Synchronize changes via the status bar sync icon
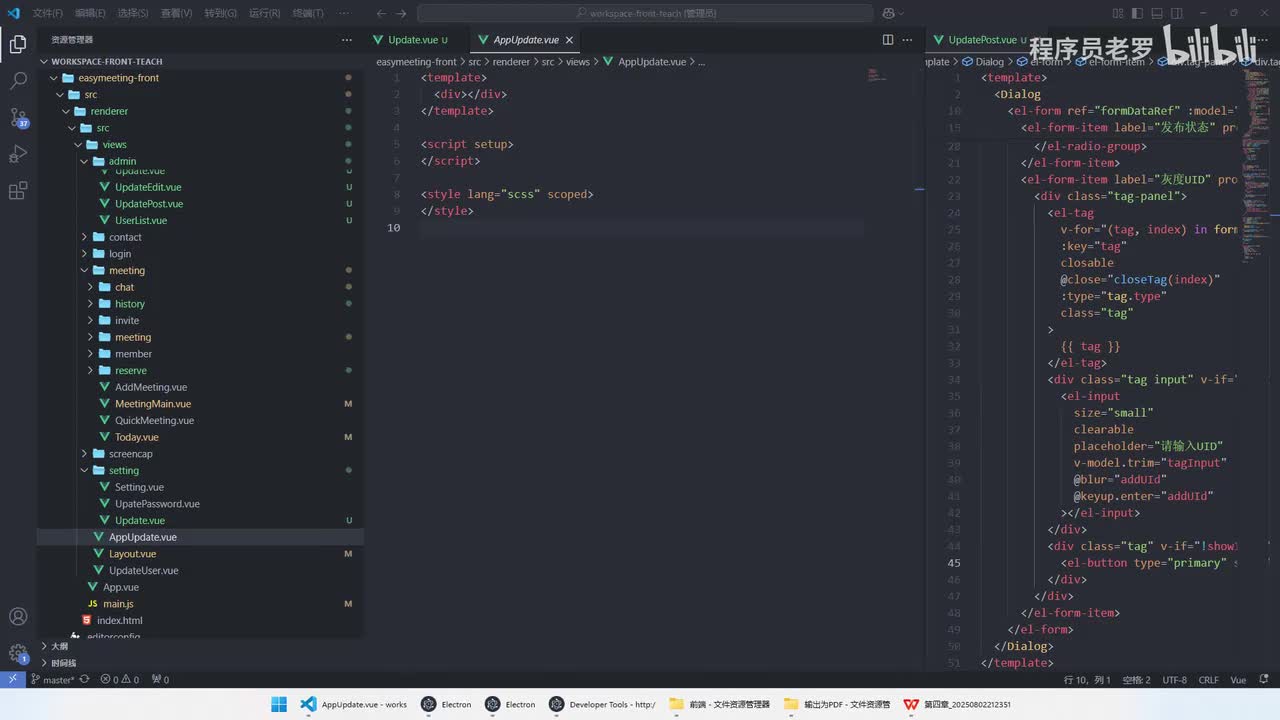 tap(84, 679)
